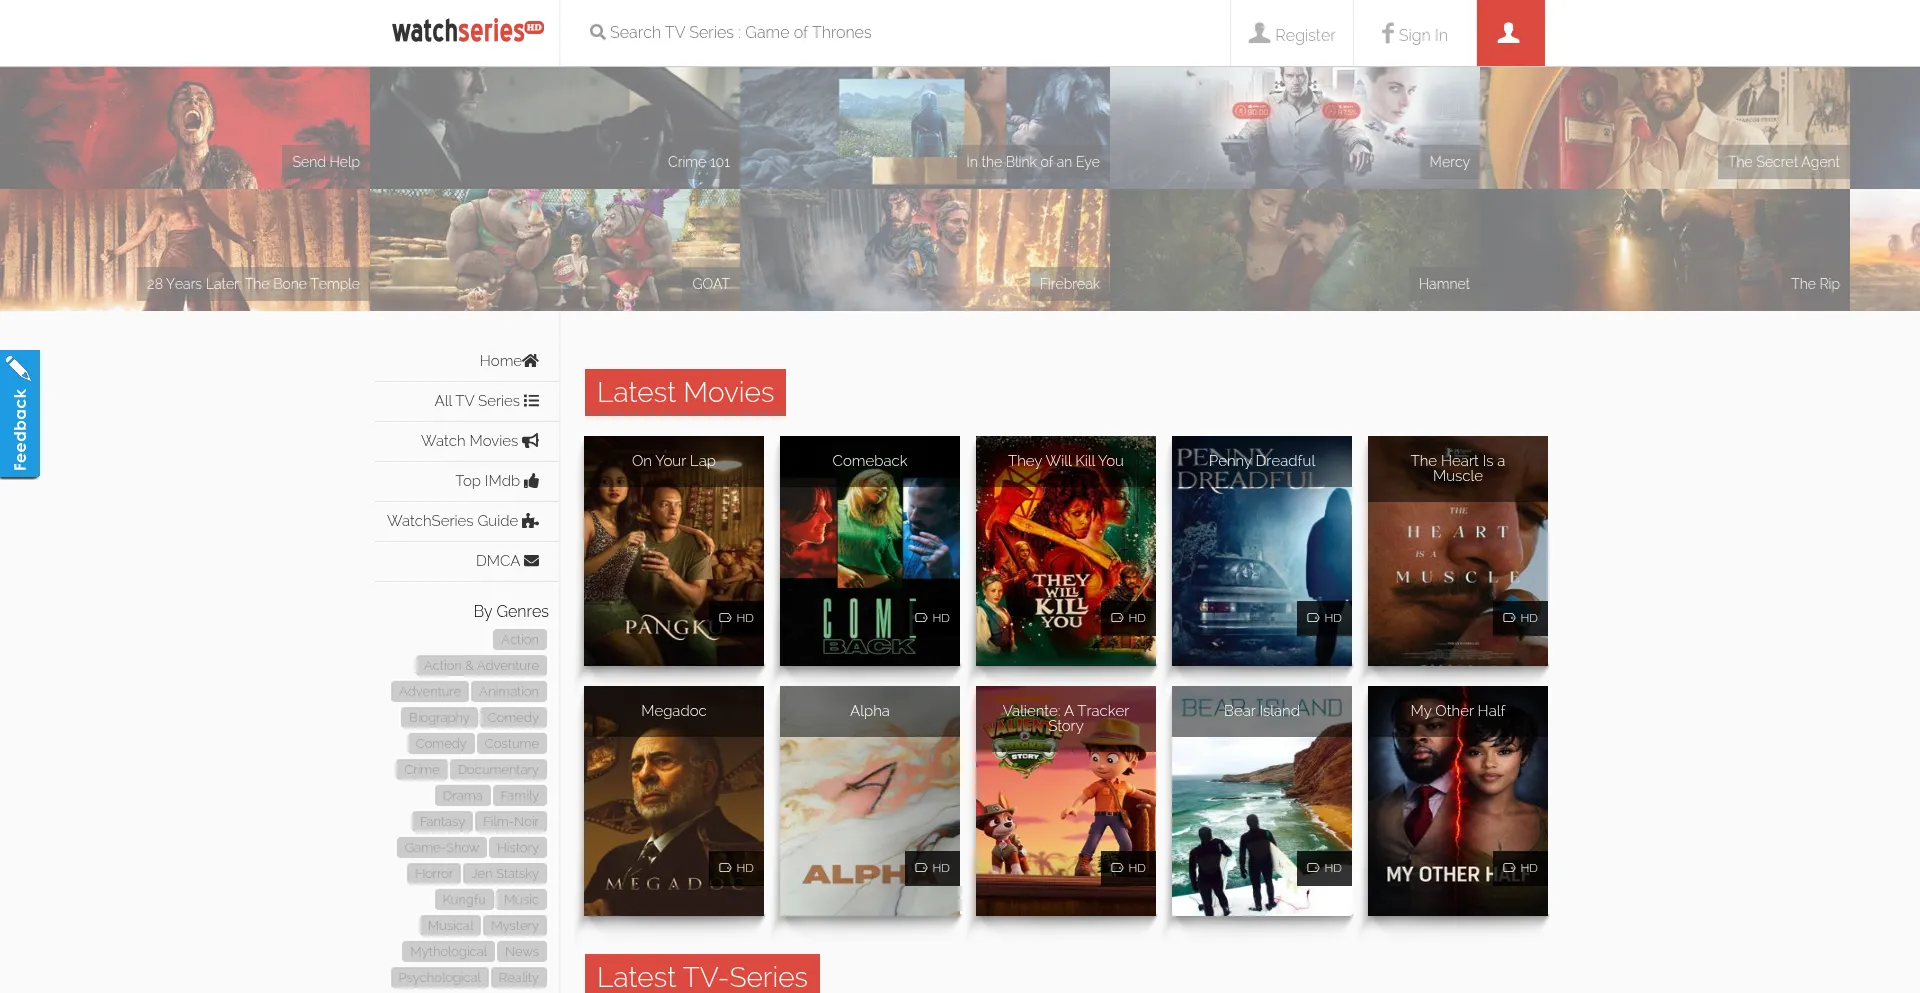Open the GOAT banner tile
1920x993 pixels.
[x=555, y=250]
